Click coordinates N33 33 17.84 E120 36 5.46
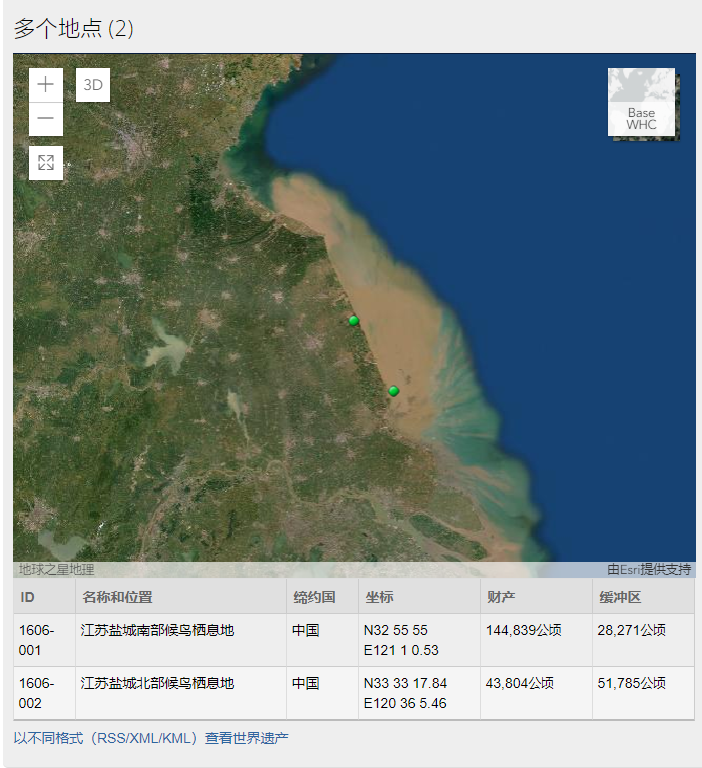This screenshot has height=768, width=702. [x=405, y=693]
